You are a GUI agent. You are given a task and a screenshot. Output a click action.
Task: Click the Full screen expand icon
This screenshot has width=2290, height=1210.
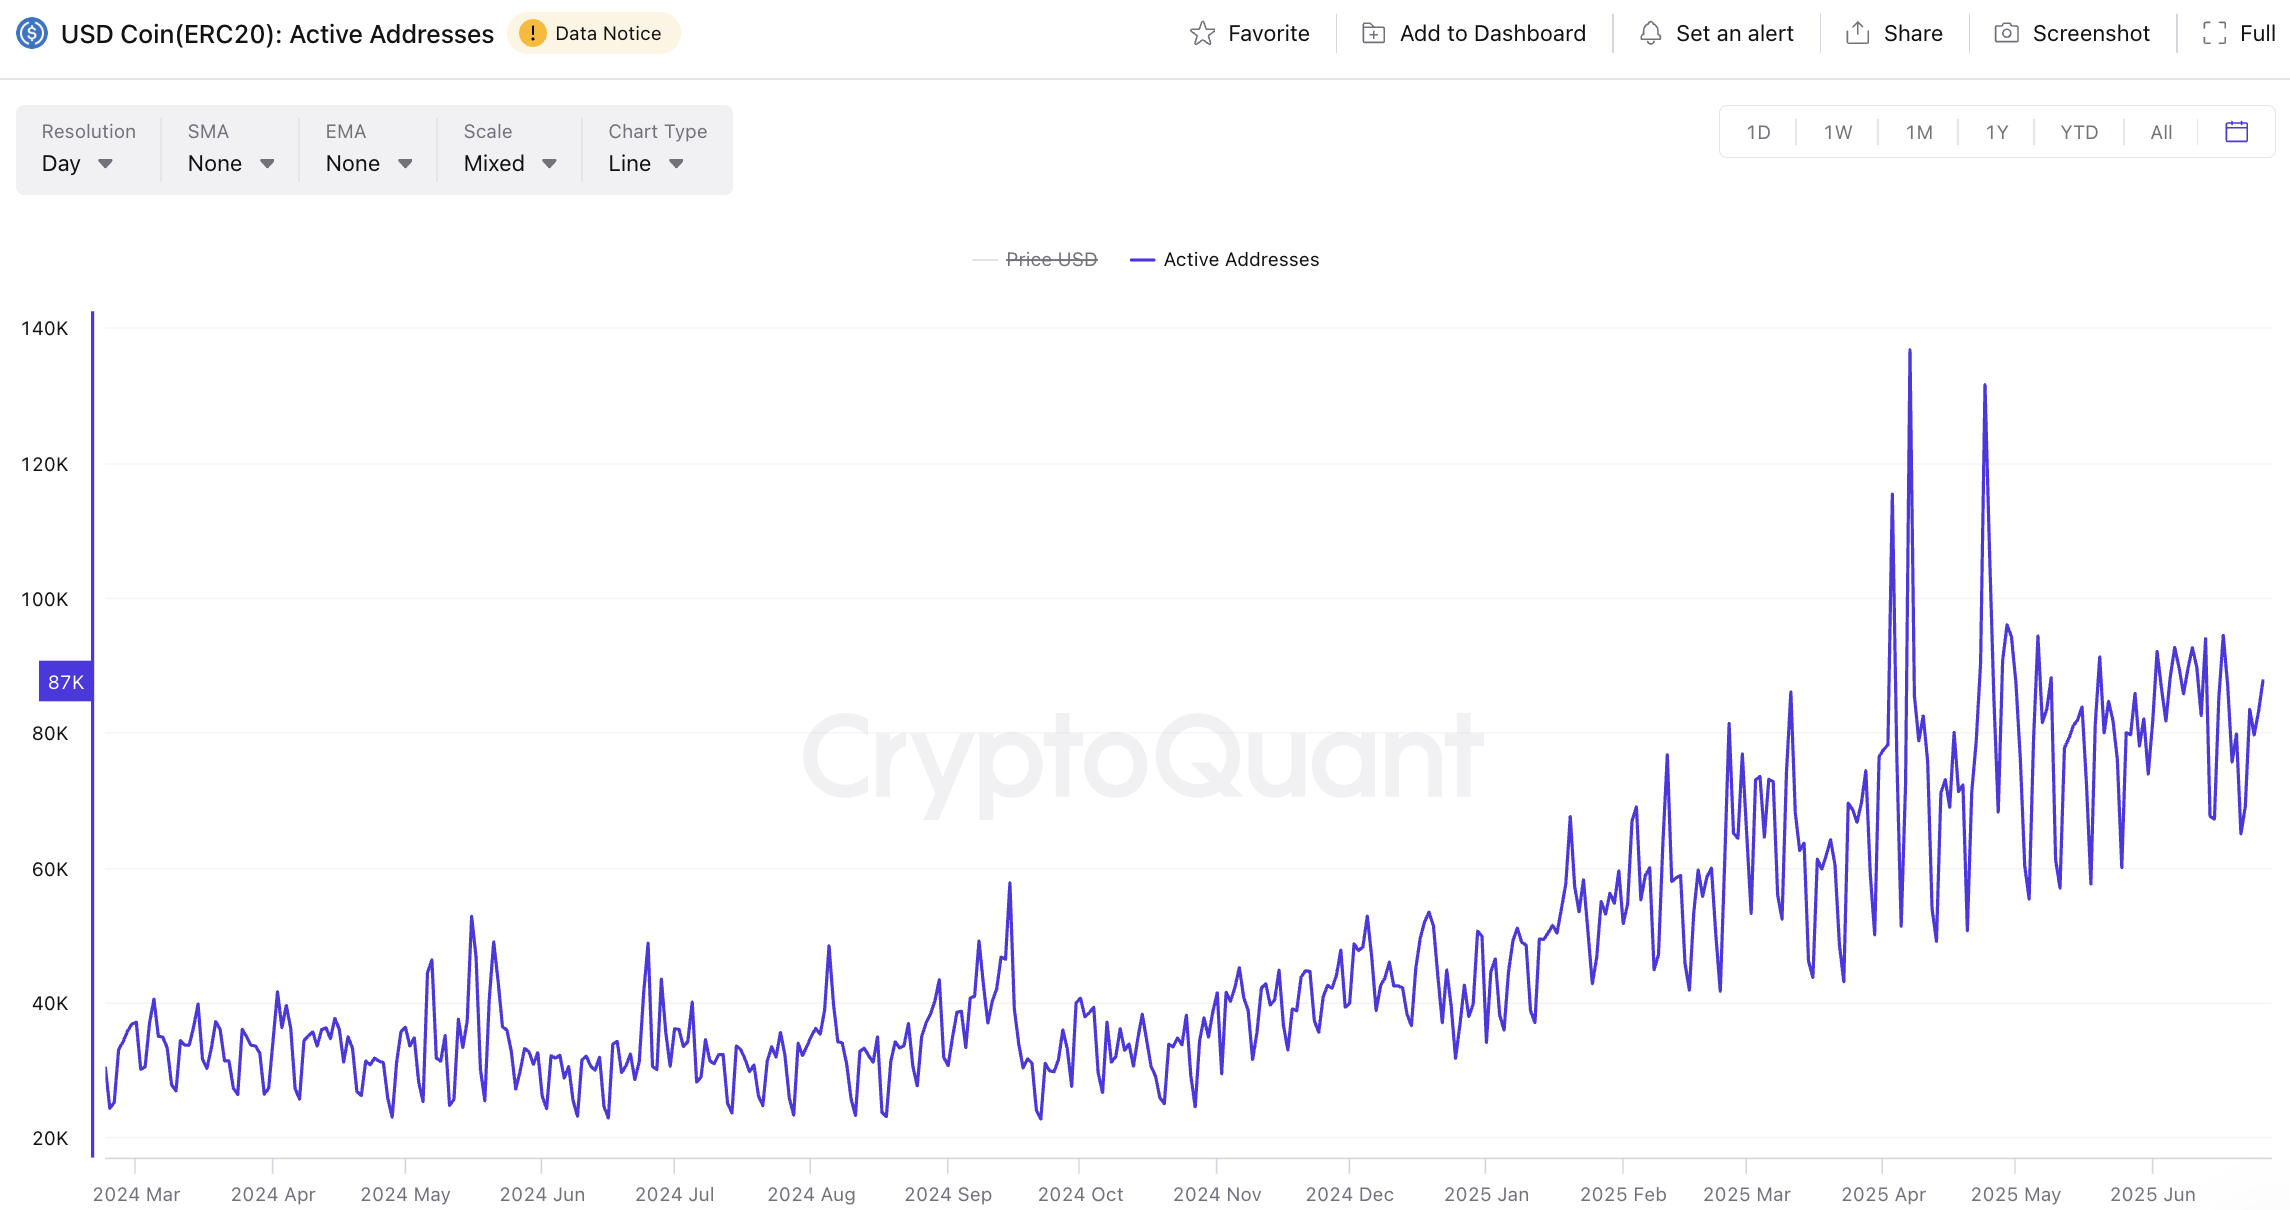click(x=2214, y=34)
